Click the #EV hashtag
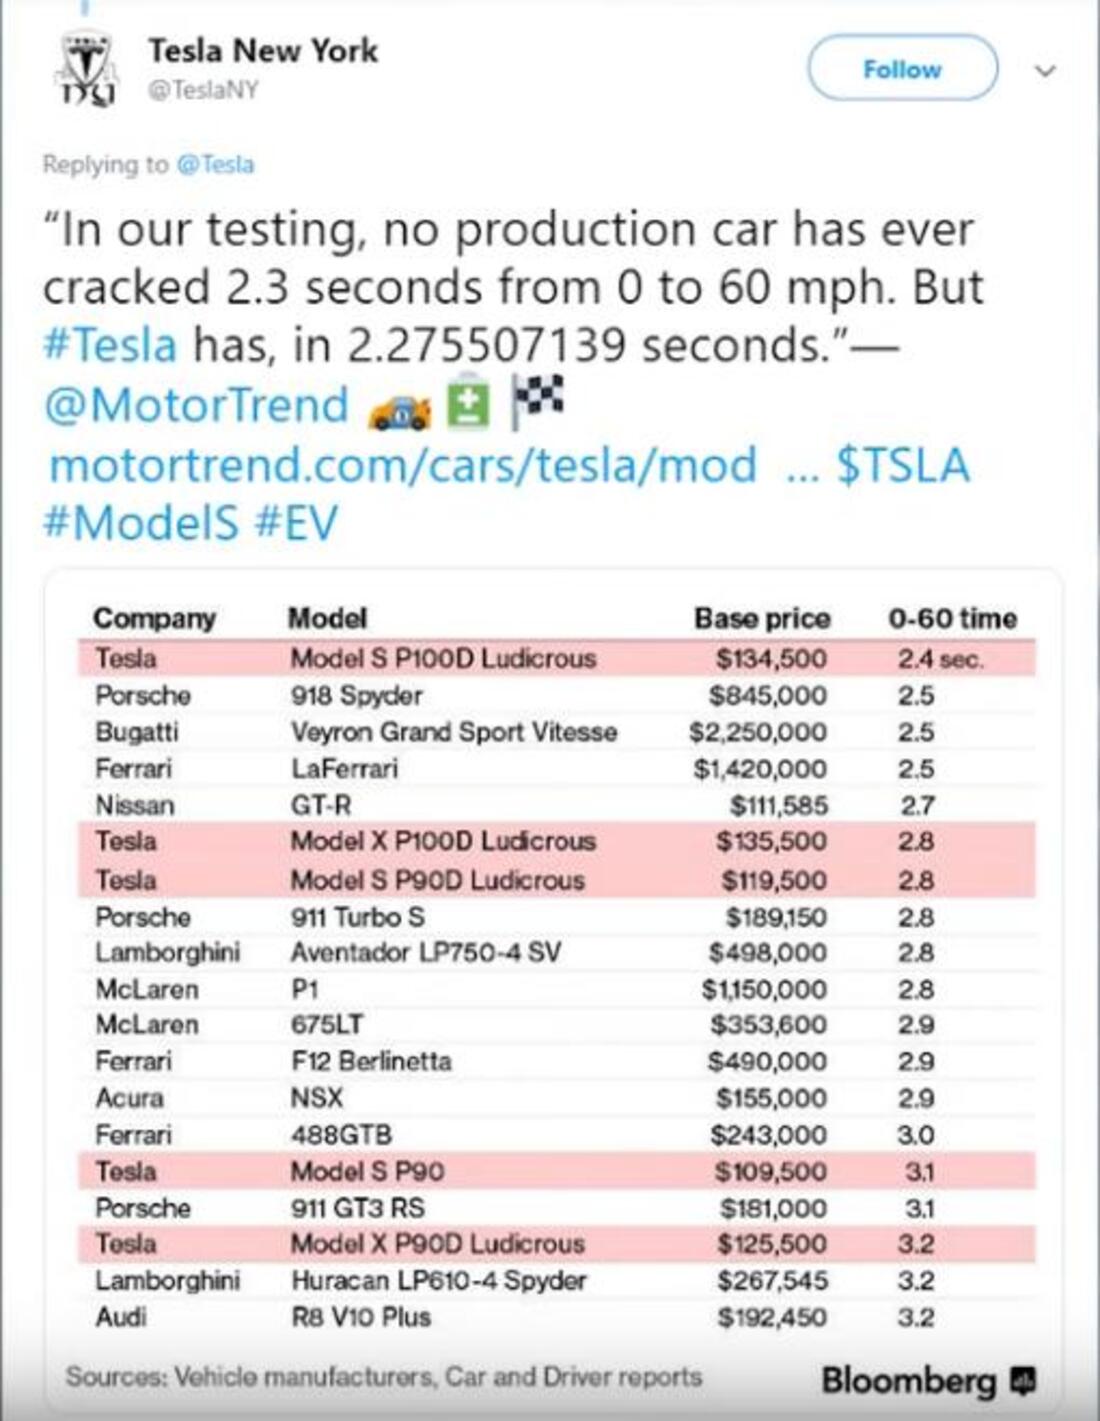This screenshot has height=1421, width=1100. coord(297,523)
